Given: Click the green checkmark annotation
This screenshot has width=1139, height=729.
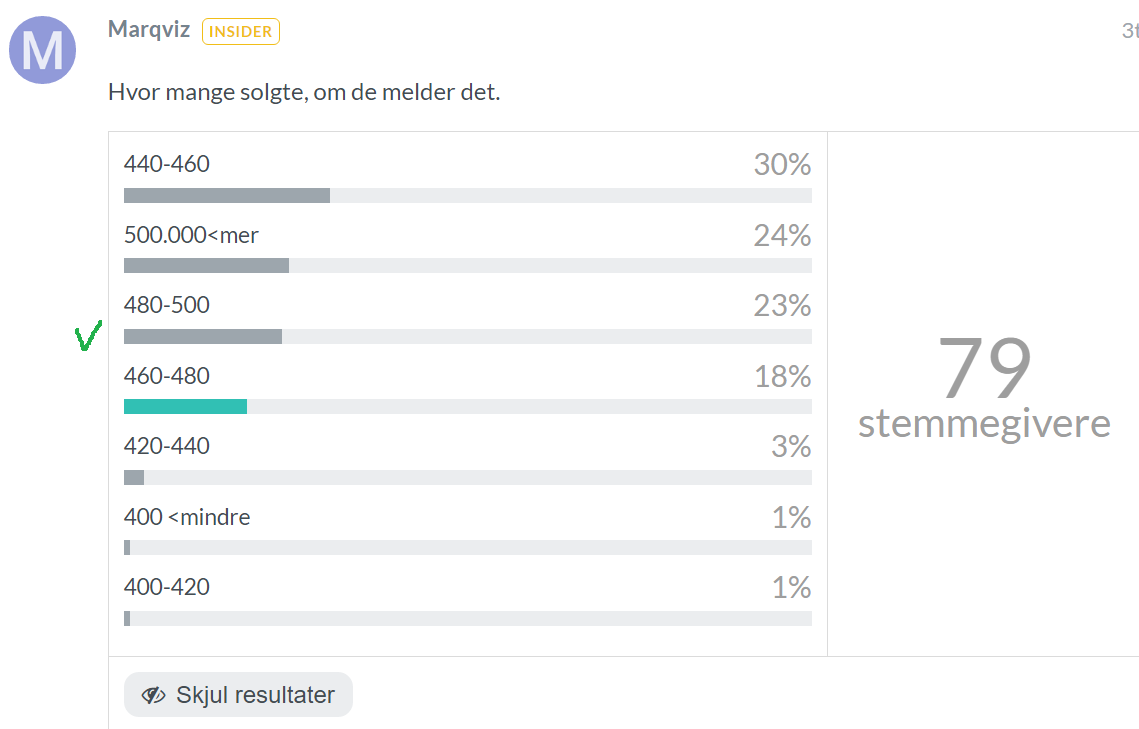Looking at the screenshot, I should pyautogui.click(x=88, y=335).
